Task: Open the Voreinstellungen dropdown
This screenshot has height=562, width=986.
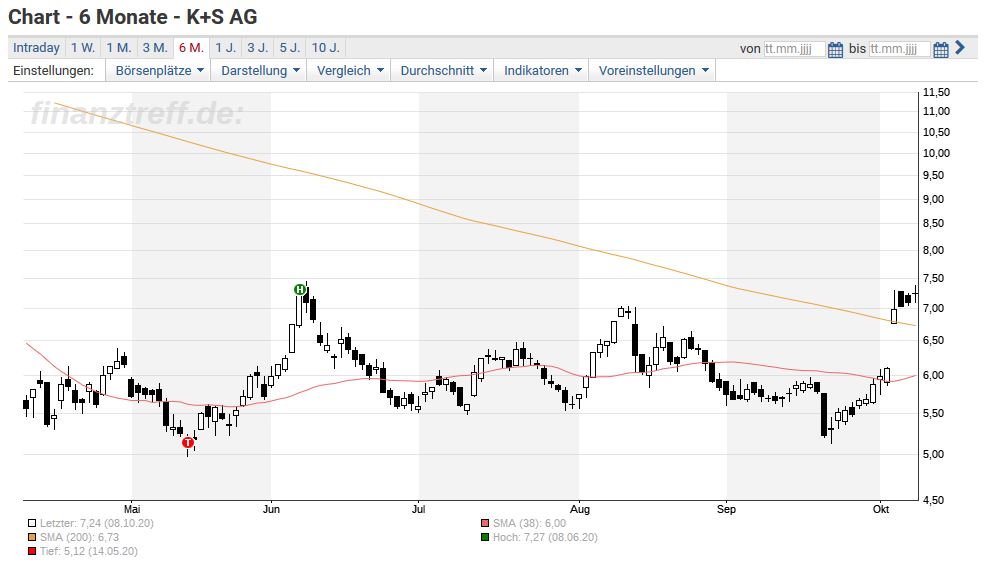Action: 653,70
